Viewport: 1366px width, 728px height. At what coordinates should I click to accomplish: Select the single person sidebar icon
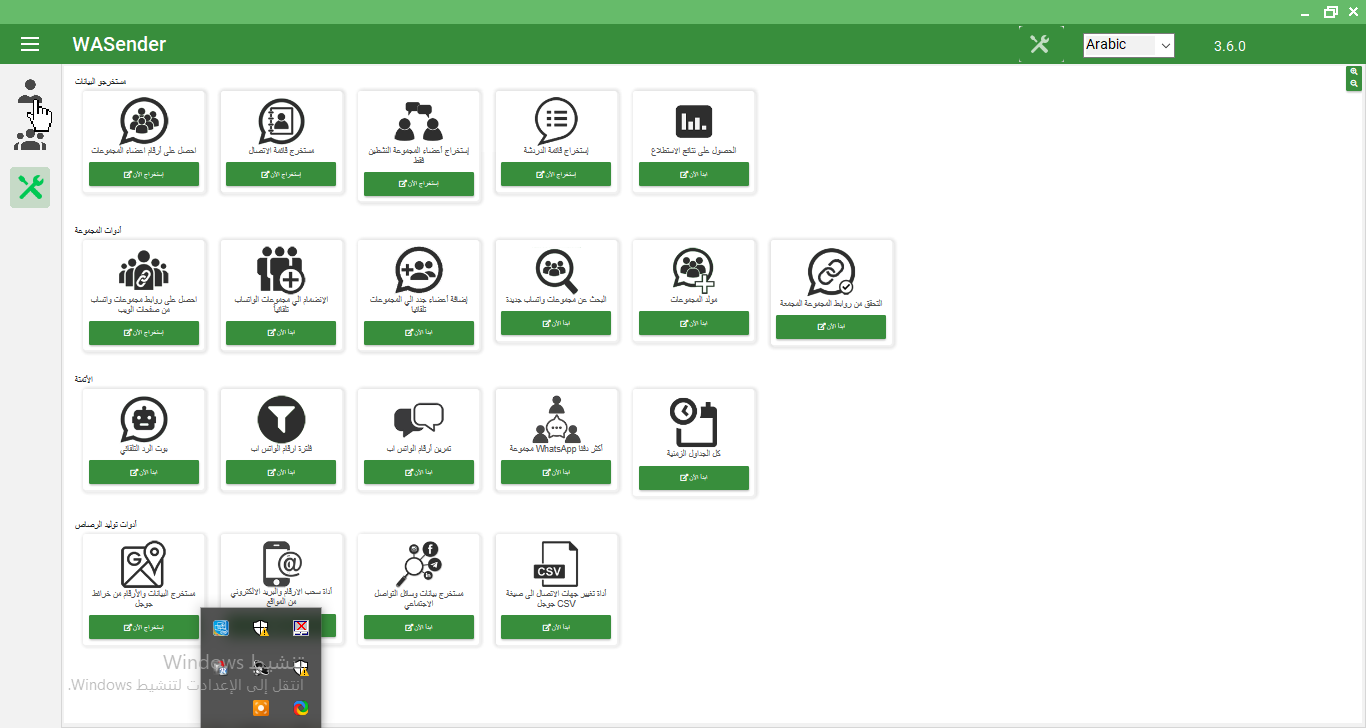coord(31,92)
